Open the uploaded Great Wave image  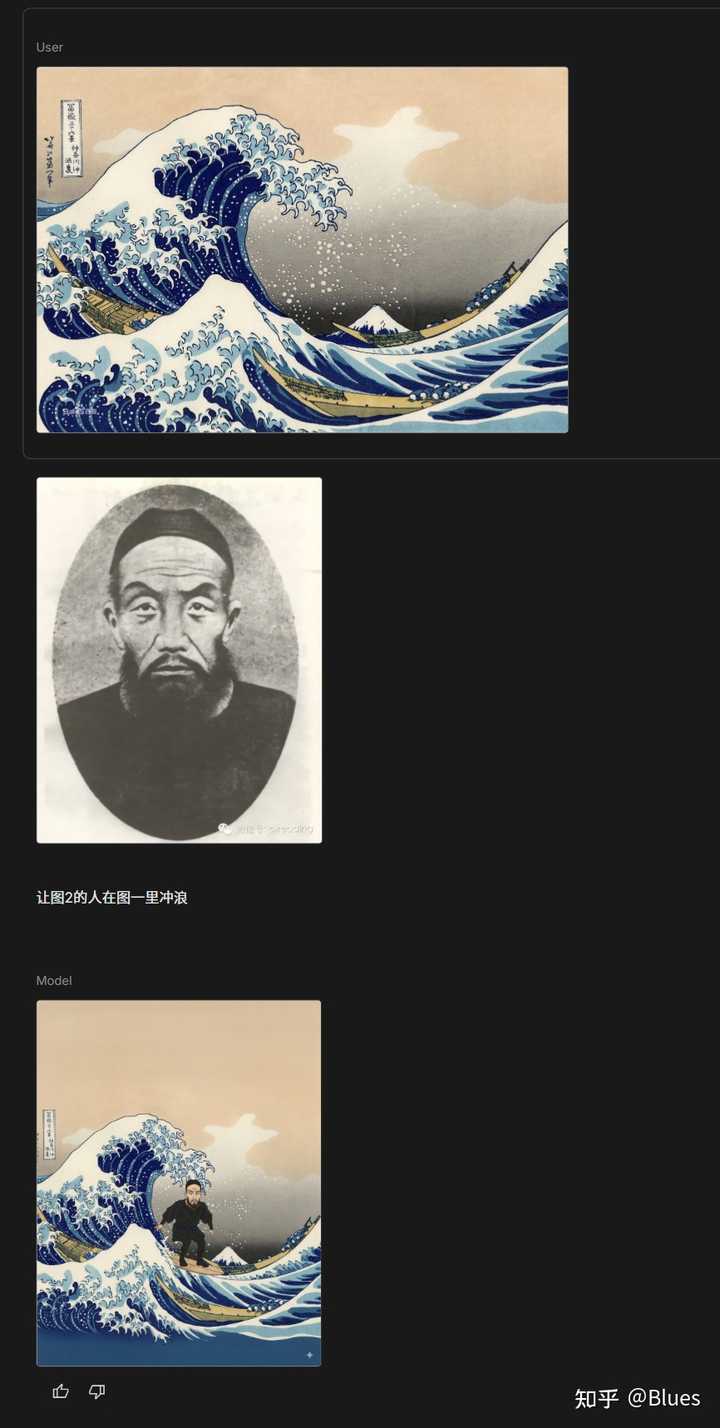click(302, 250)
